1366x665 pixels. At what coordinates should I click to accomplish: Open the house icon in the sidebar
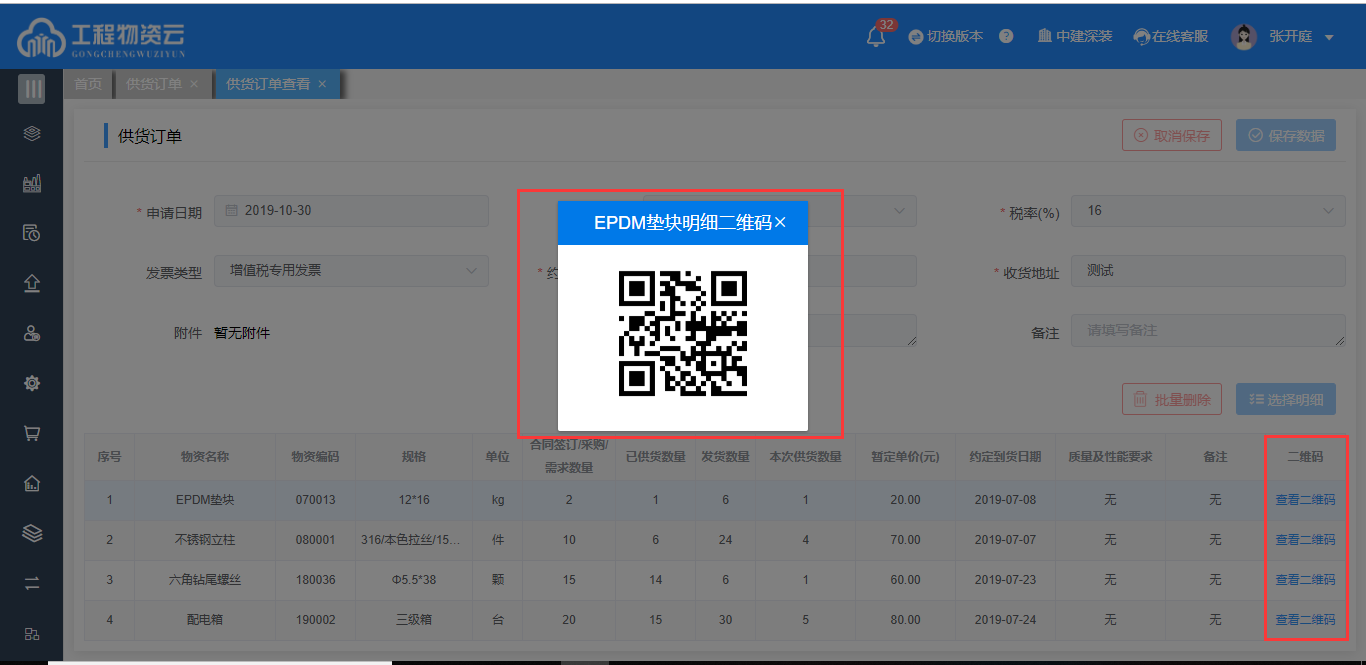pyautogui.click(x=32, y=483)
